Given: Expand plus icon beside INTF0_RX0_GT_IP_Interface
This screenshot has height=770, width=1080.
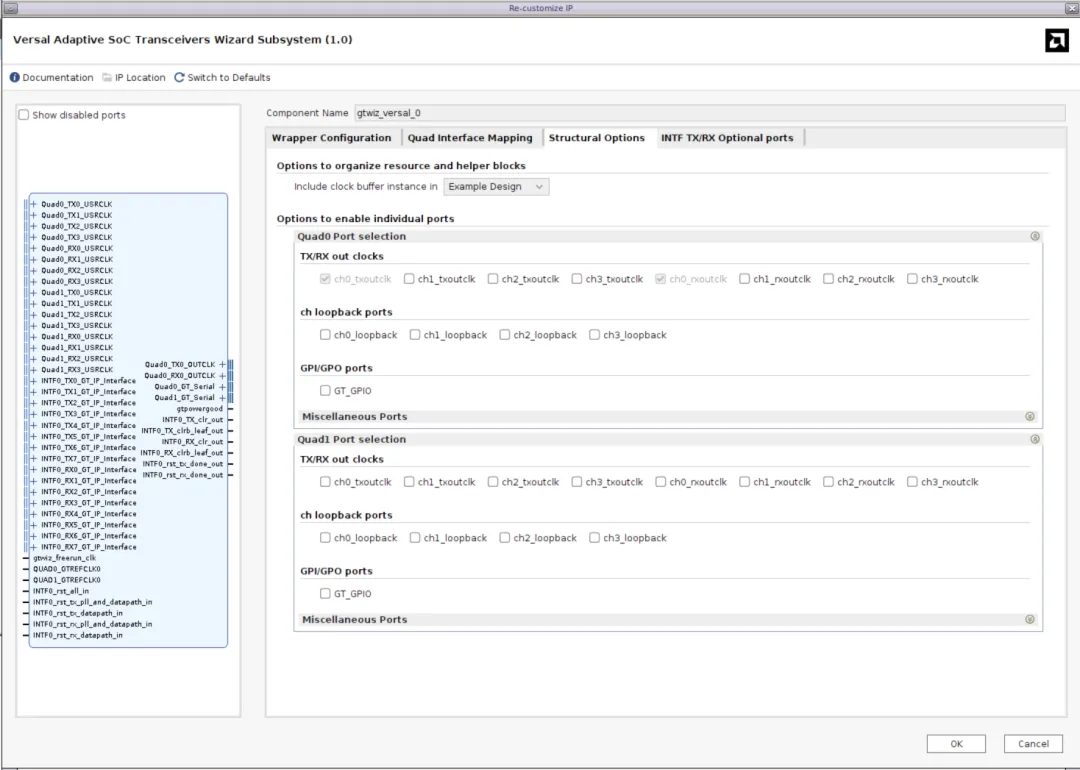Looking at the screenshot, I should (33, 470).
